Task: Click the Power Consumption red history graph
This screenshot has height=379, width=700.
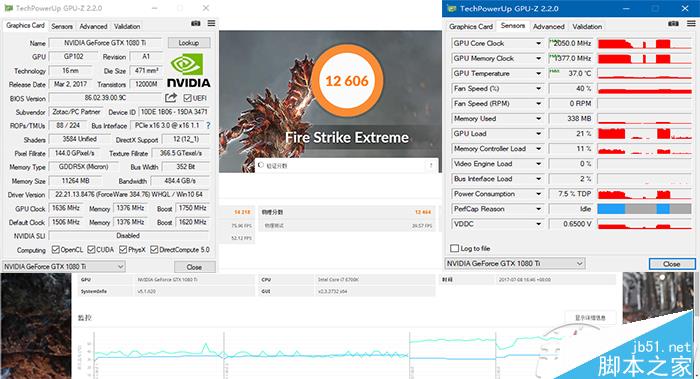Action: [644, 194]
